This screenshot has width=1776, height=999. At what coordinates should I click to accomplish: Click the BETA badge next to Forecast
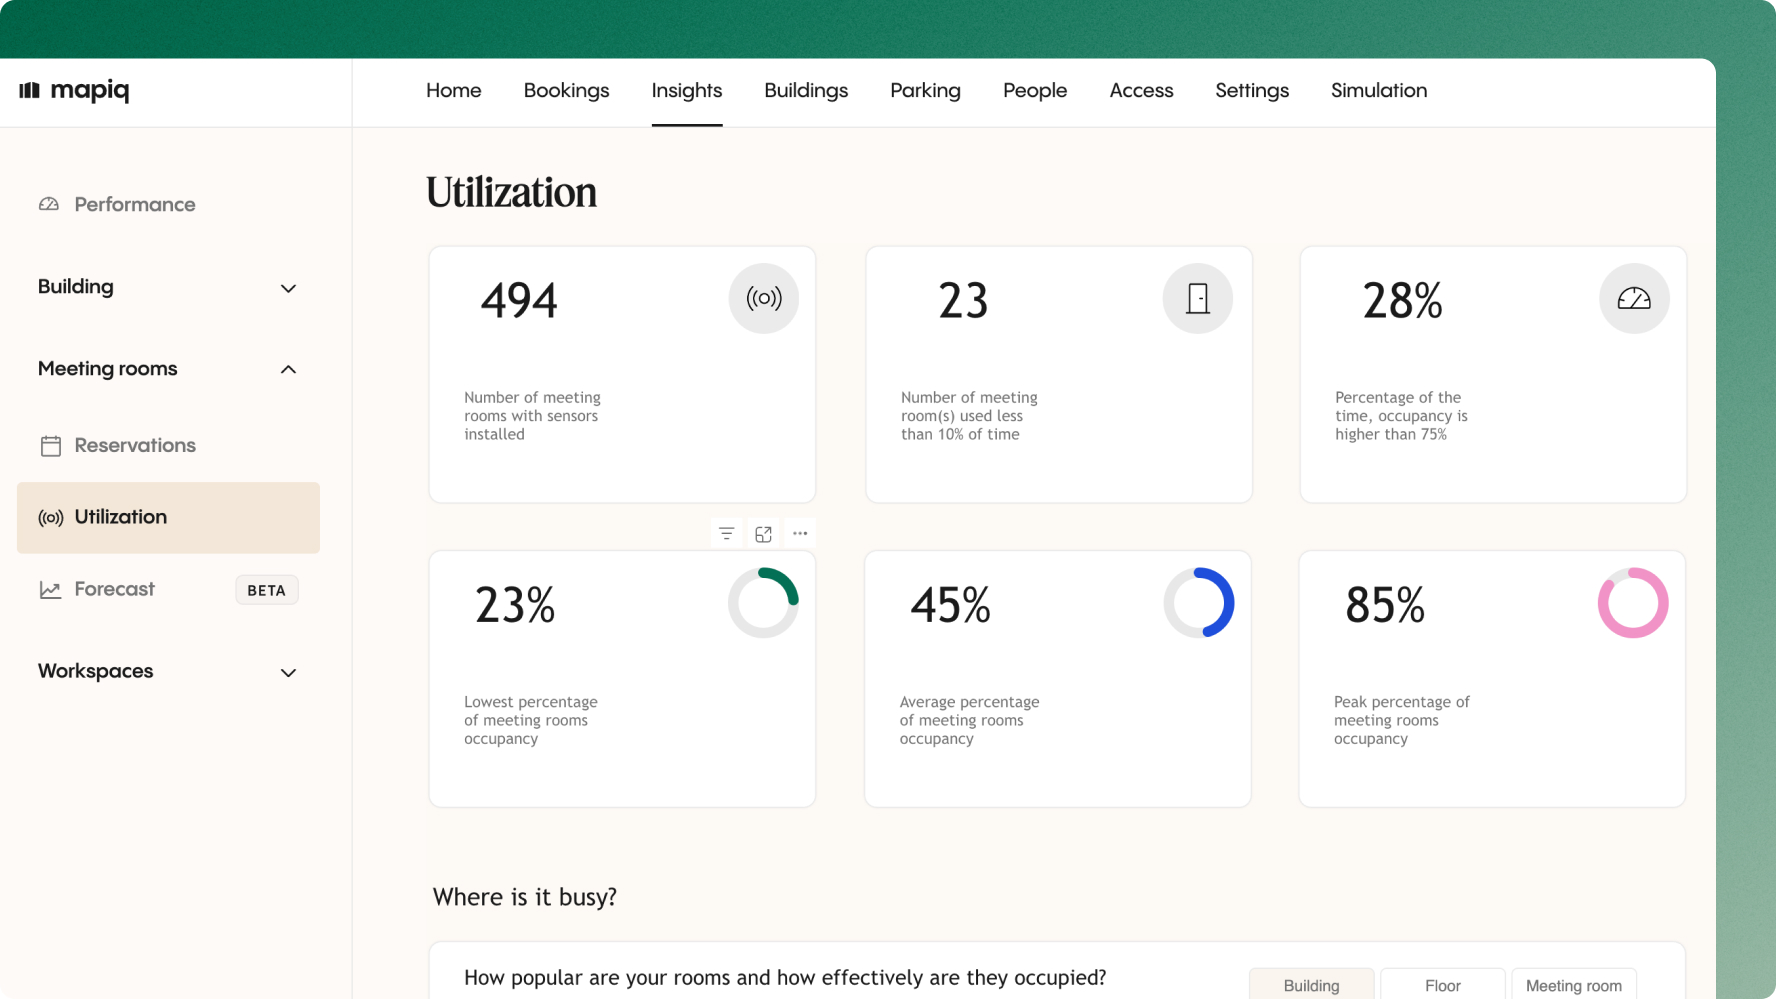(267, 590)
